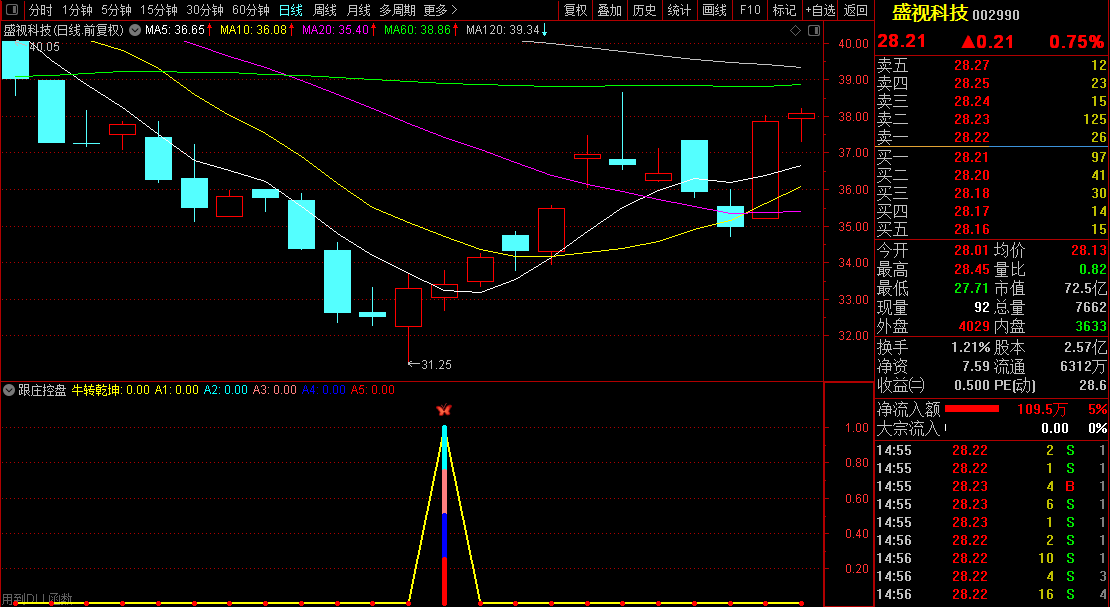Click the 返回 back button
1110x607 pixels.
coord(856,10)
